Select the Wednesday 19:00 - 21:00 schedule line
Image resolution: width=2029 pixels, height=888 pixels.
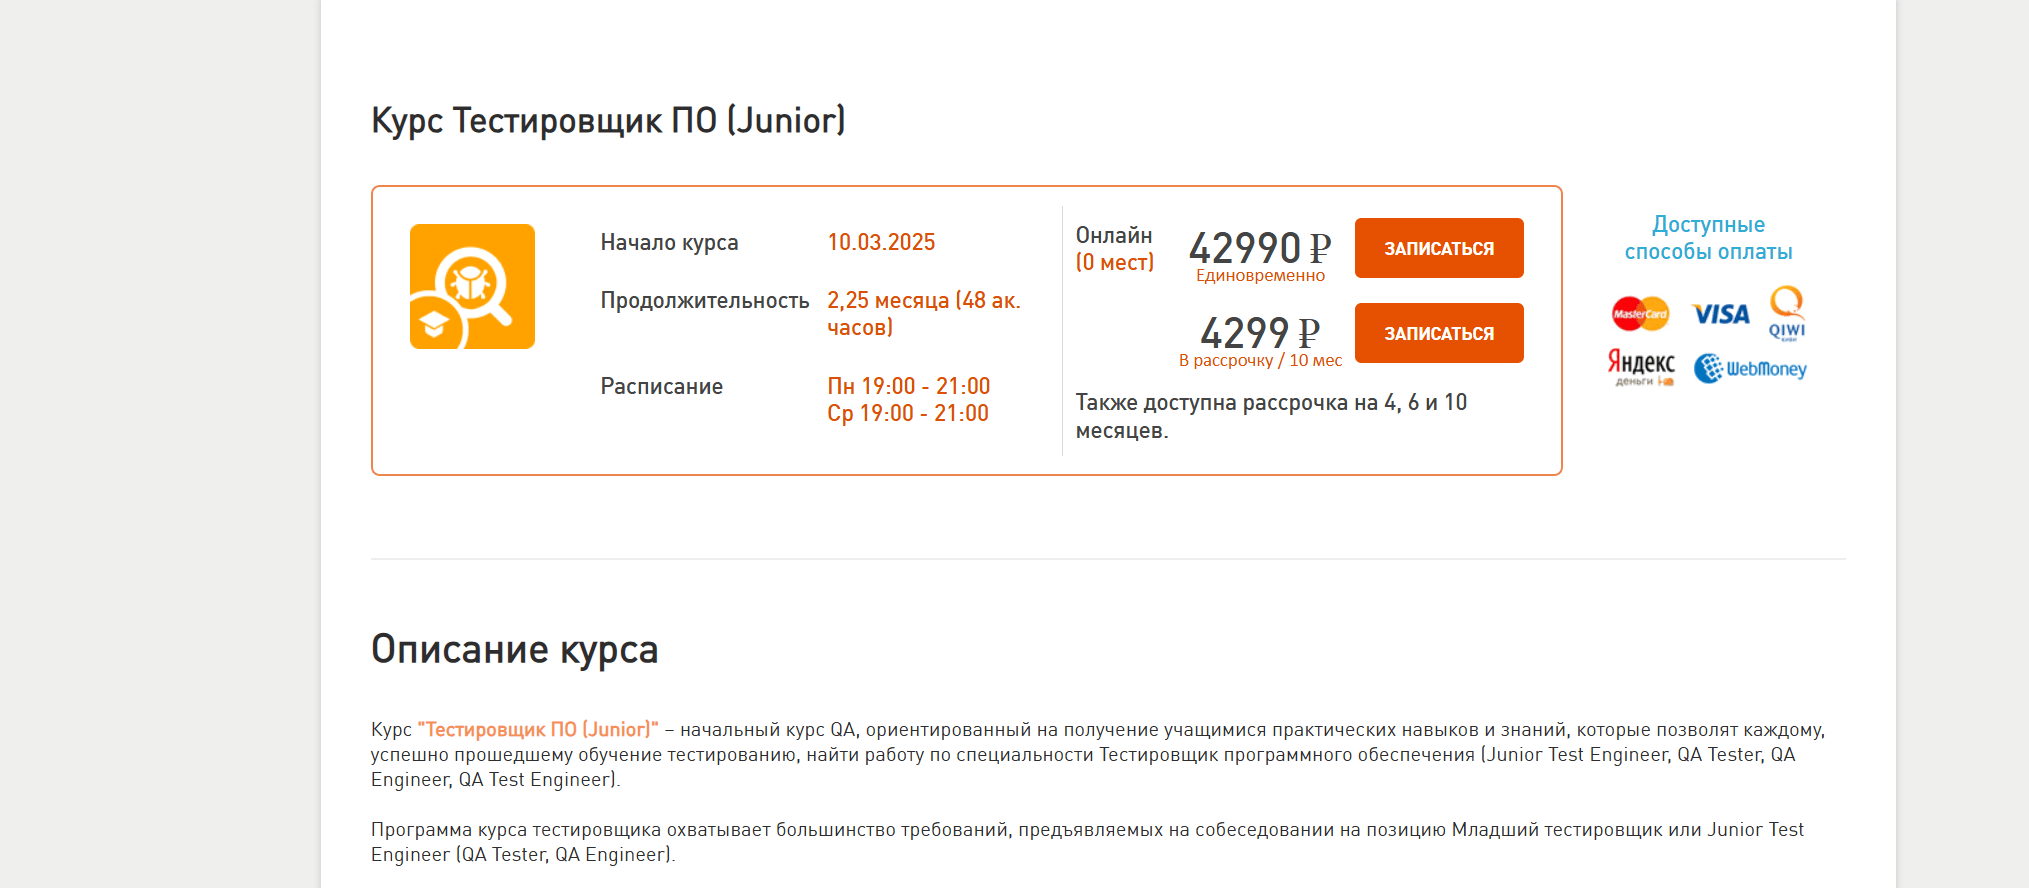[x=907, y=413]
